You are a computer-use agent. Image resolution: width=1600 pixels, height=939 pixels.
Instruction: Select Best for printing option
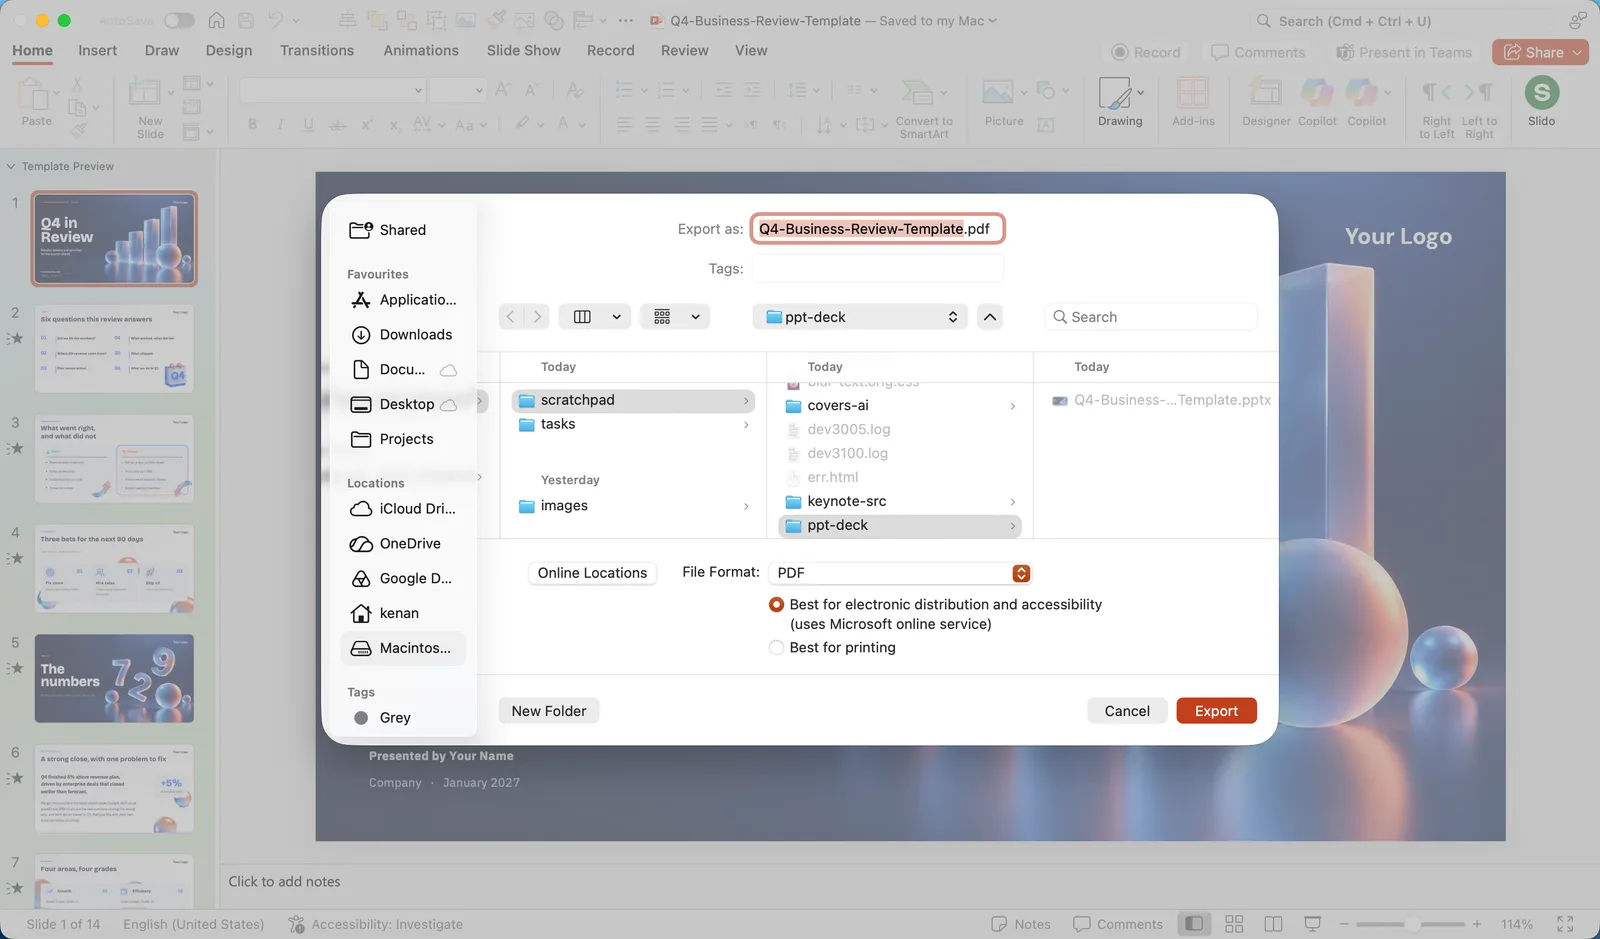pos(776,648)
